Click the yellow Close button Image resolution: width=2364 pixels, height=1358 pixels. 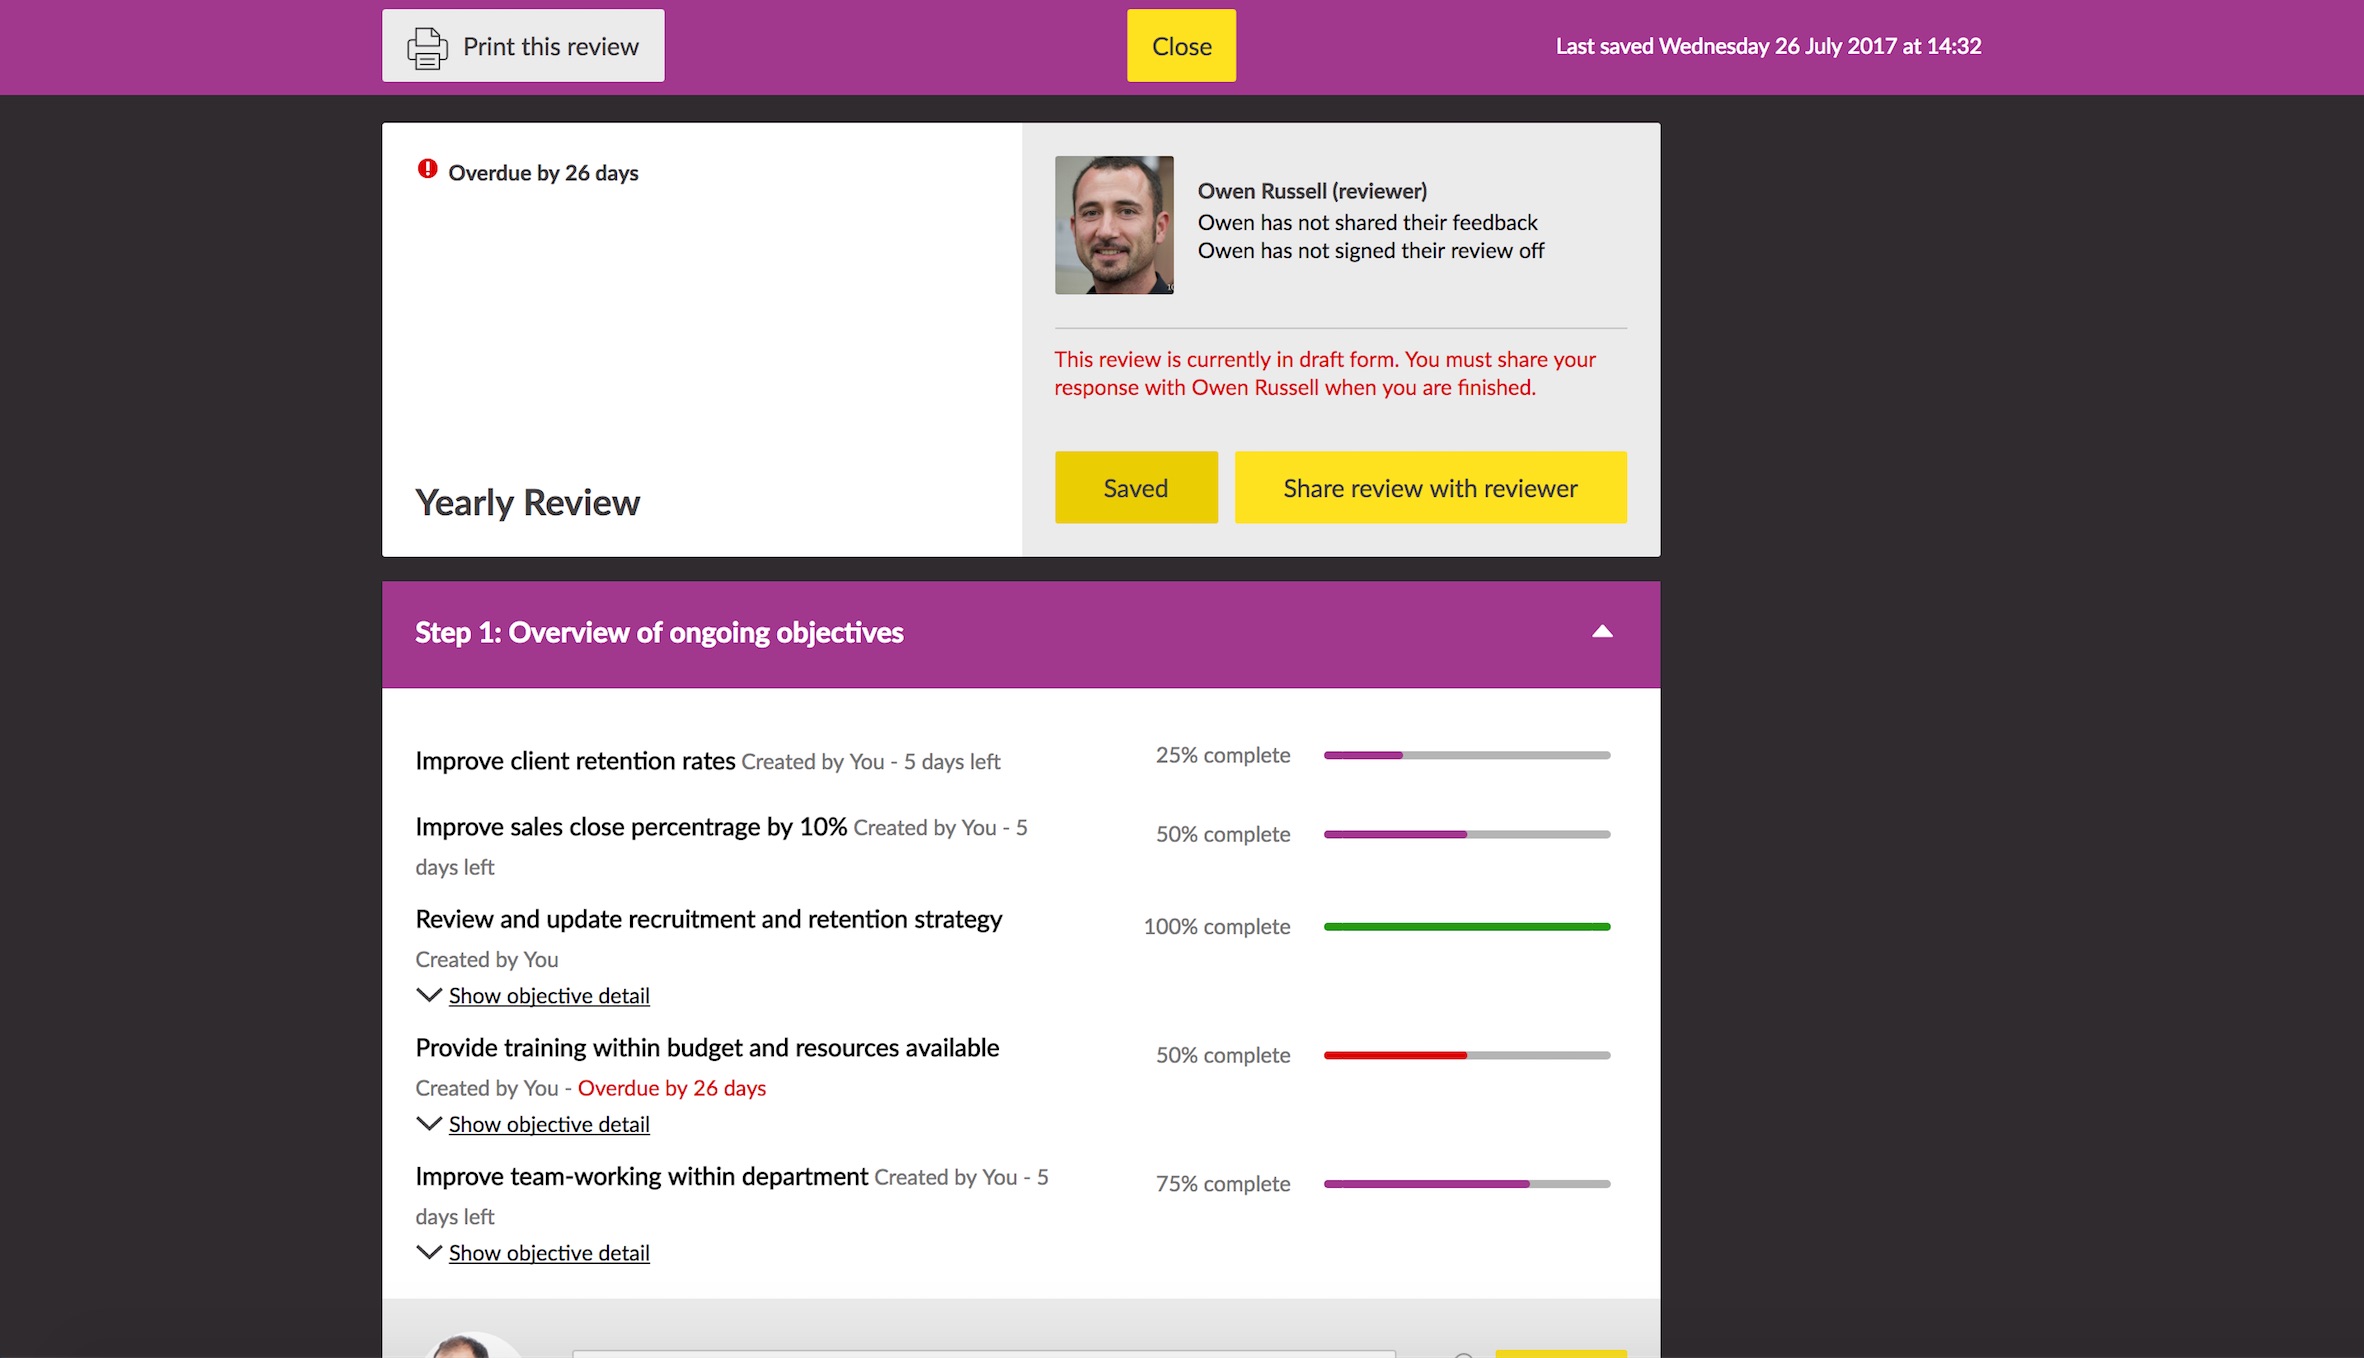point(1181,46)
